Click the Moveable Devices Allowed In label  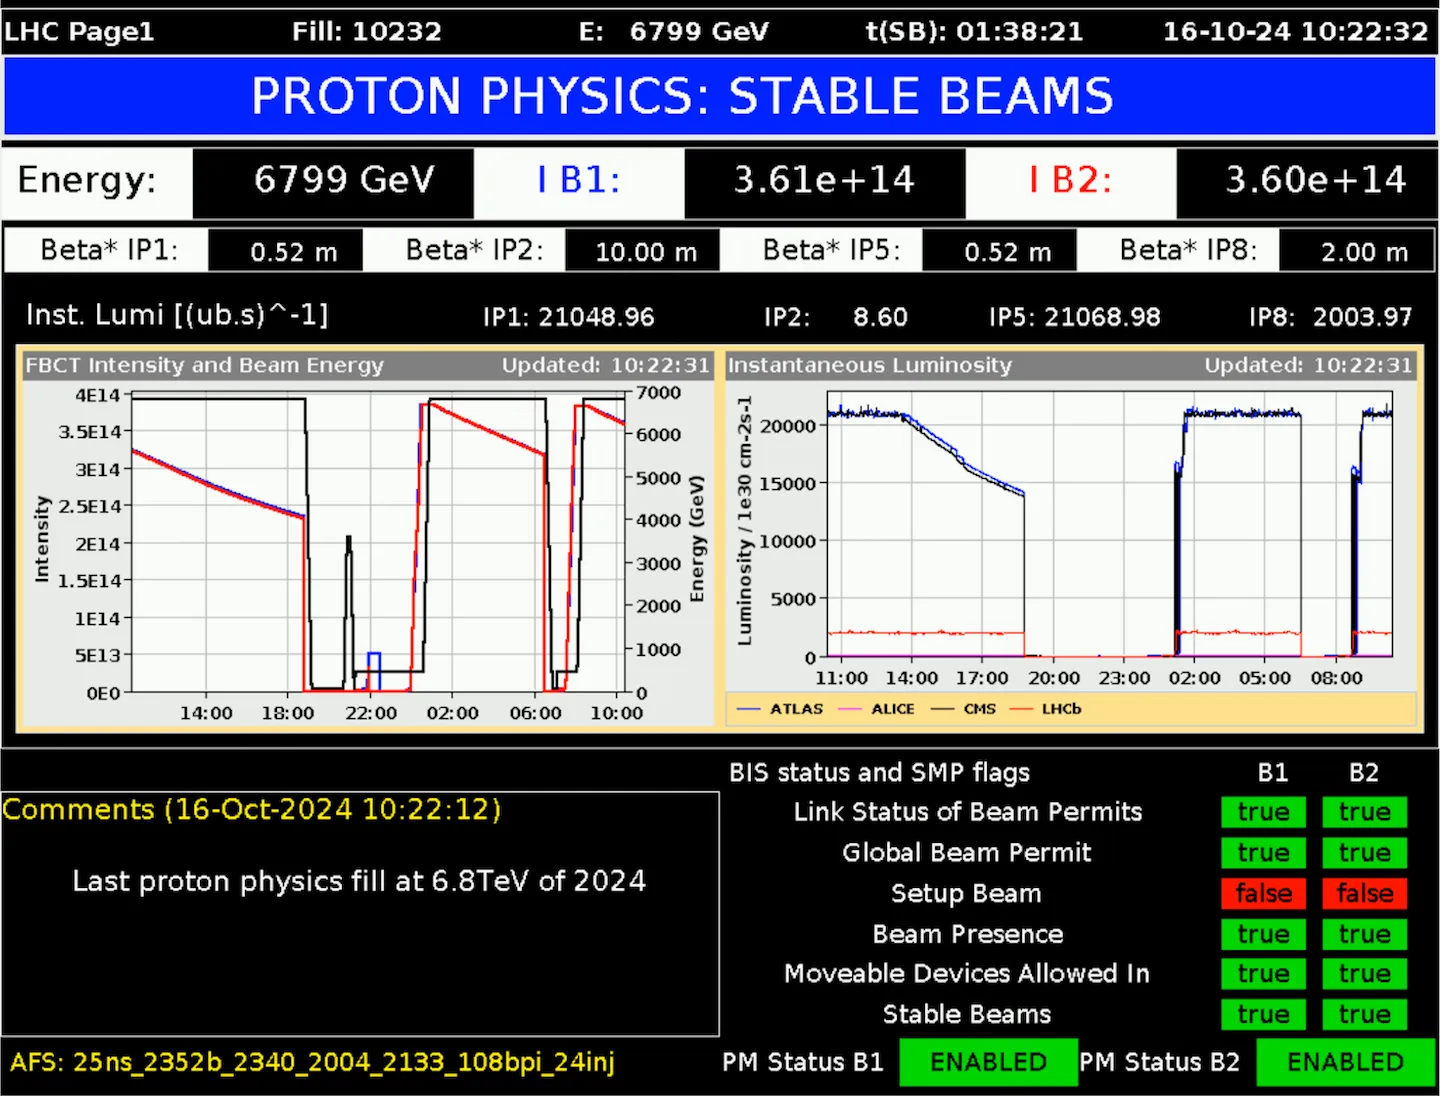(x=966, y=974)
